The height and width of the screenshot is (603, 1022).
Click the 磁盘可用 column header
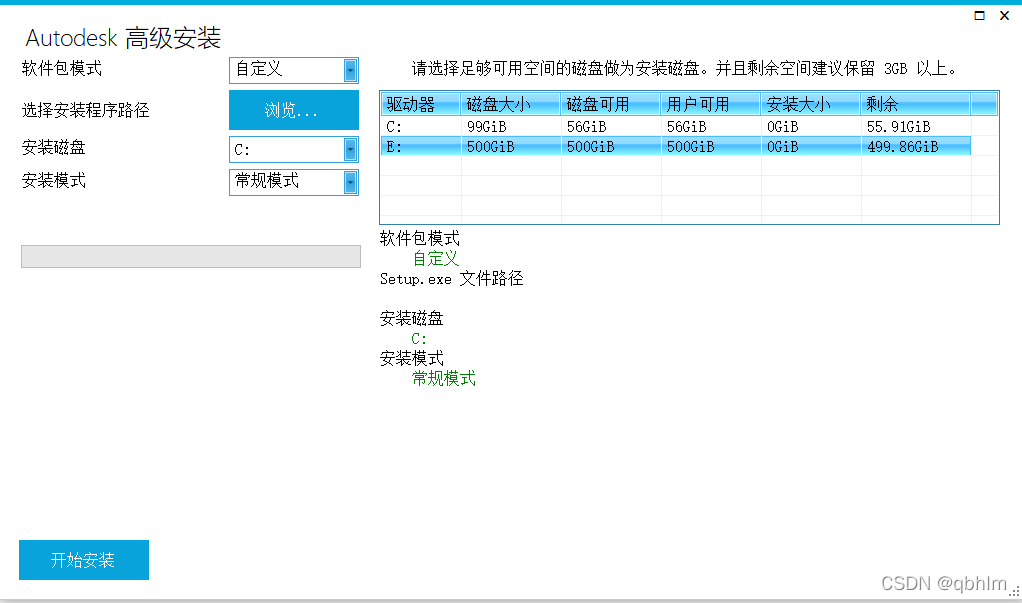[611, 104]
